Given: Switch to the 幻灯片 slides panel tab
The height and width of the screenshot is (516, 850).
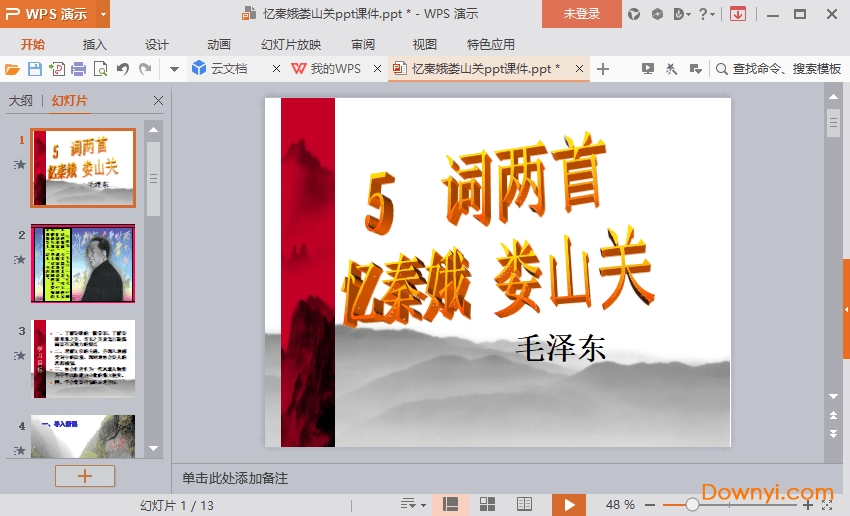Looking at the screenshot, I should pyautogui.click(x=69, y=101).
